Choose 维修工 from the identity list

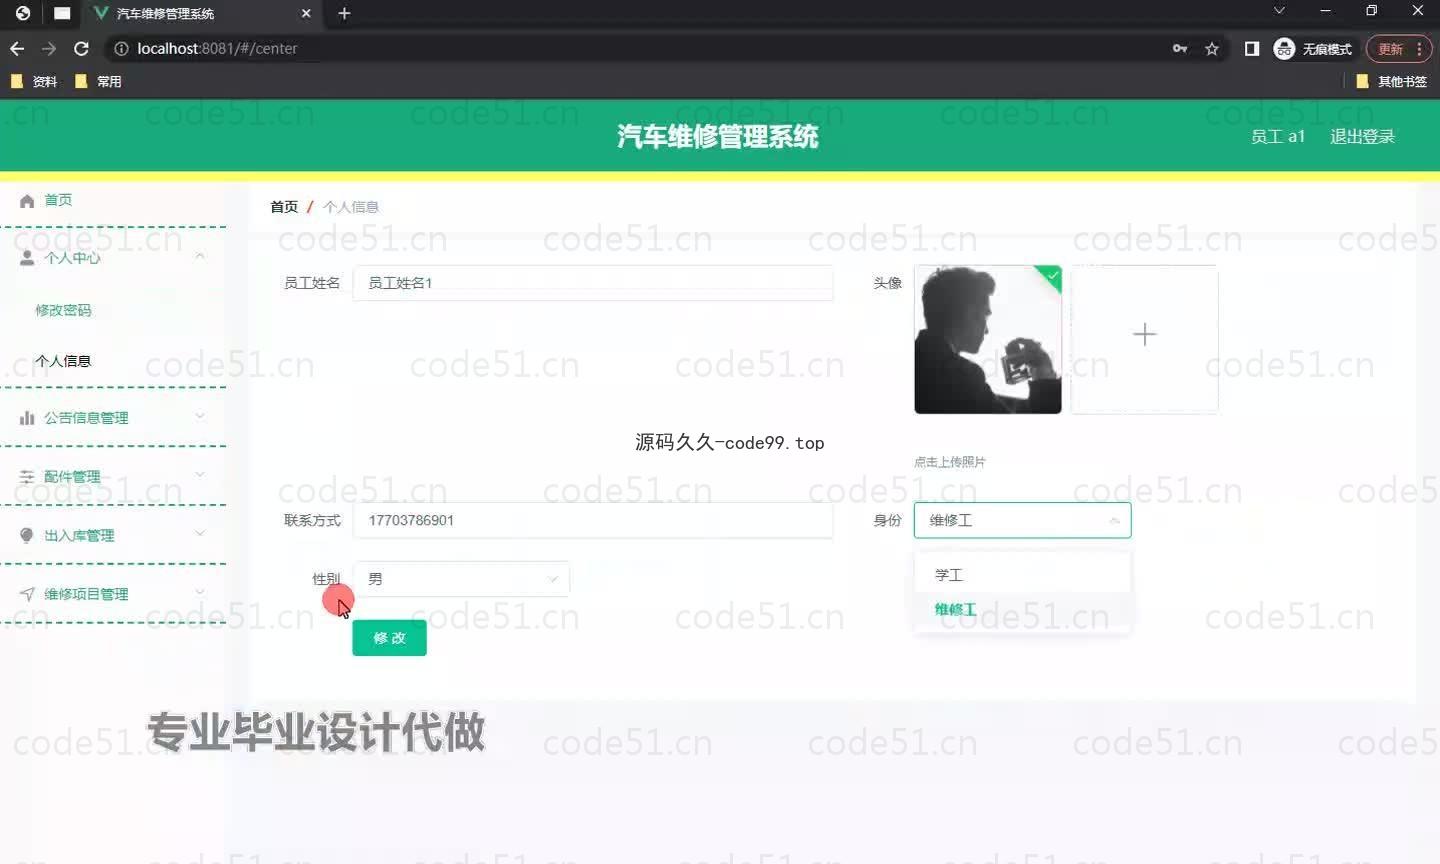click(1022, 609)
